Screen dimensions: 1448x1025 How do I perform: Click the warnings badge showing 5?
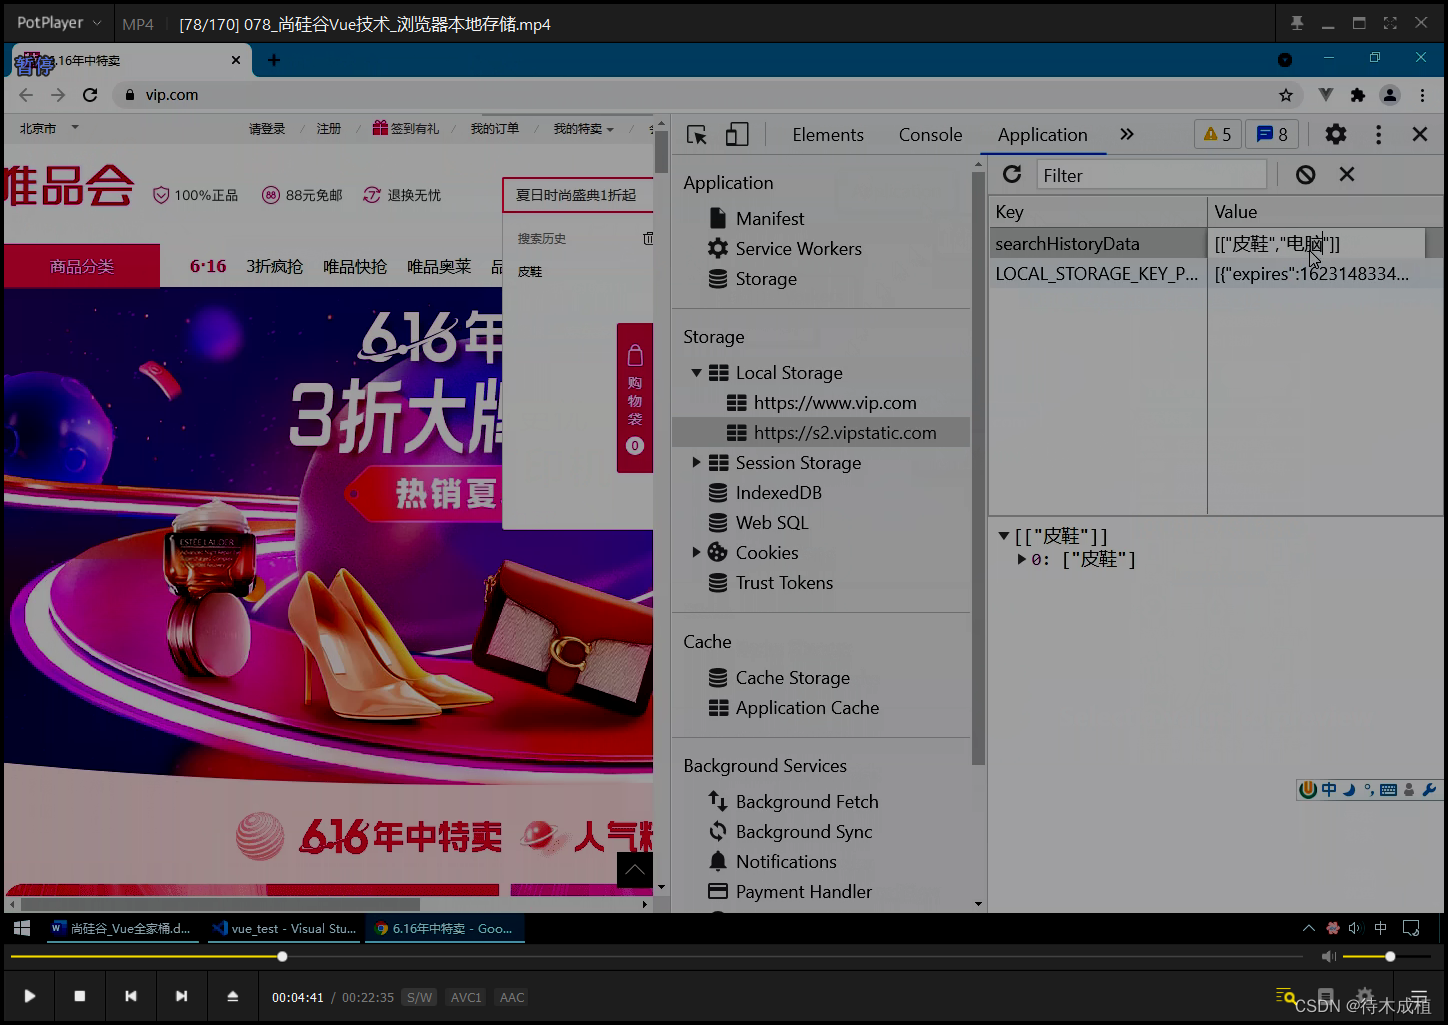(x=1217, y=134)
